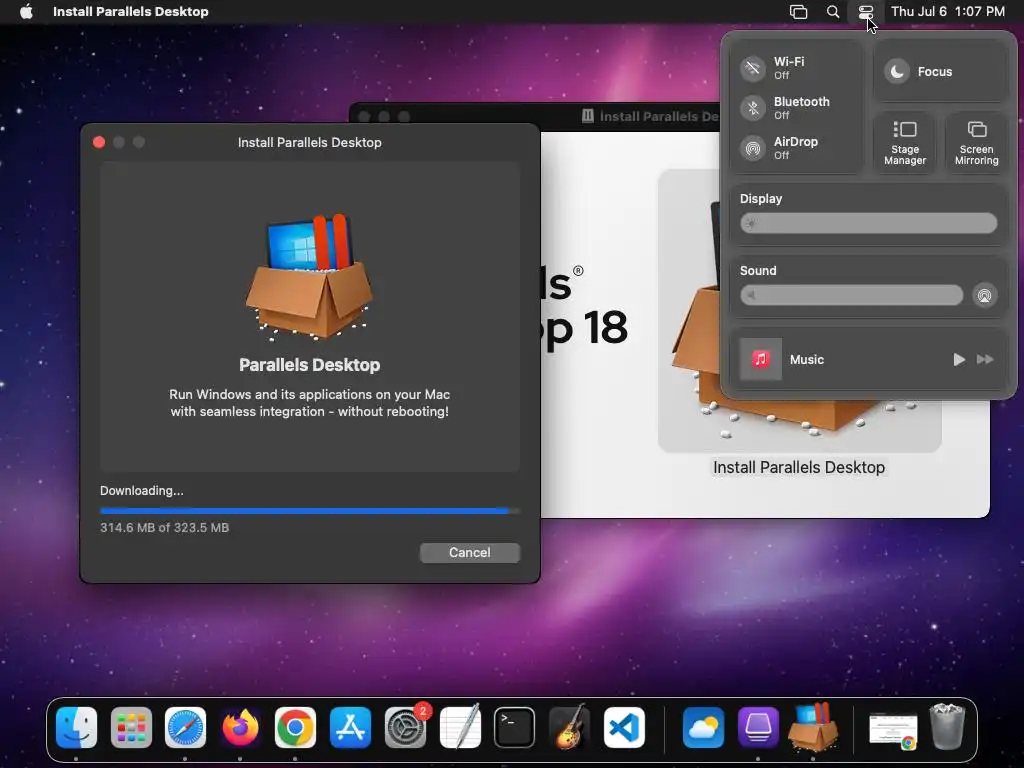
Task: Open the purple drive utility icon in Dock
Action: tap(758, 728)
